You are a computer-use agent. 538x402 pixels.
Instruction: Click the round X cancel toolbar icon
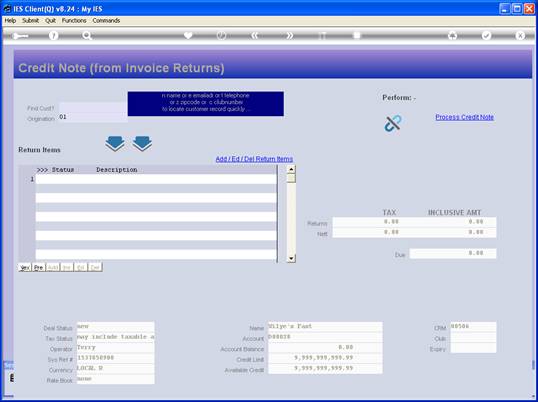point(520,36)
